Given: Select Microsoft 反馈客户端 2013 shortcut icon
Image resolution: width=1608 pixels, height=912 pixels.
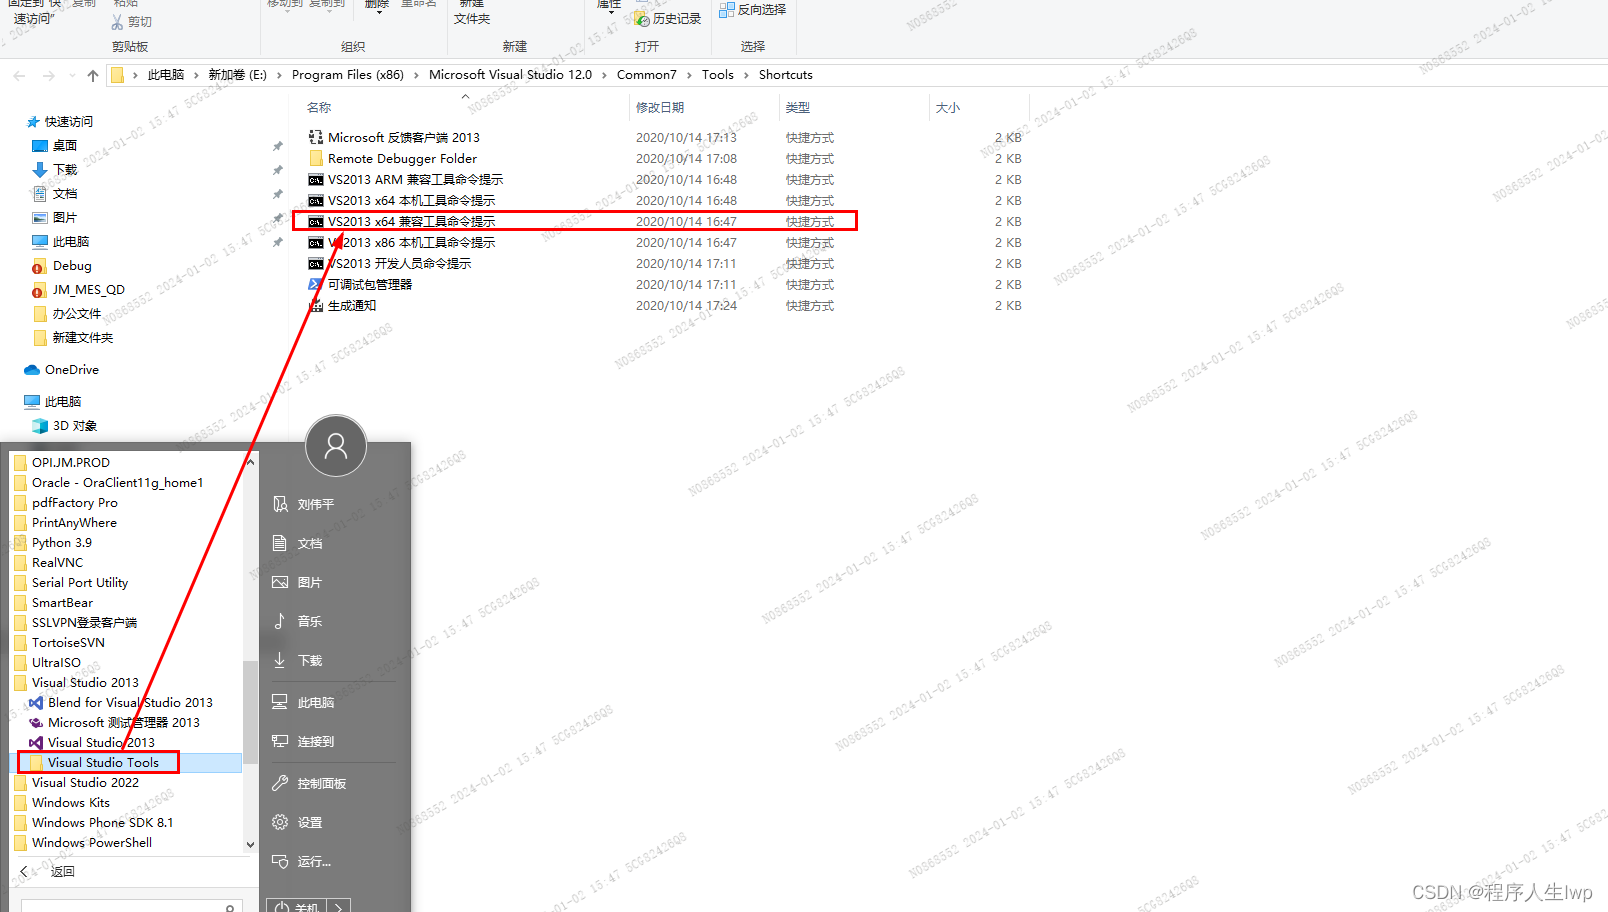Looking at the screenshot, I should (x=316, y=137).
